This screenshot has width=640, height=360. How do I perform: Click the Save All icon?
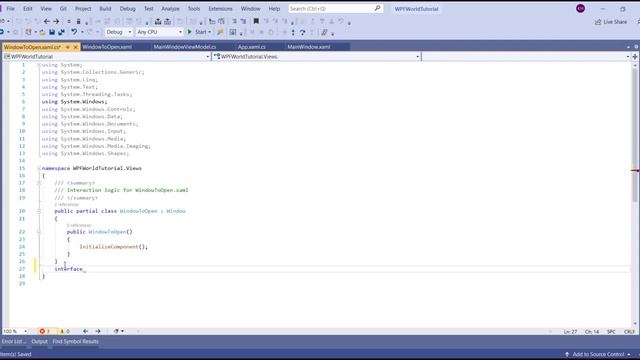click(x=61, y=32)
